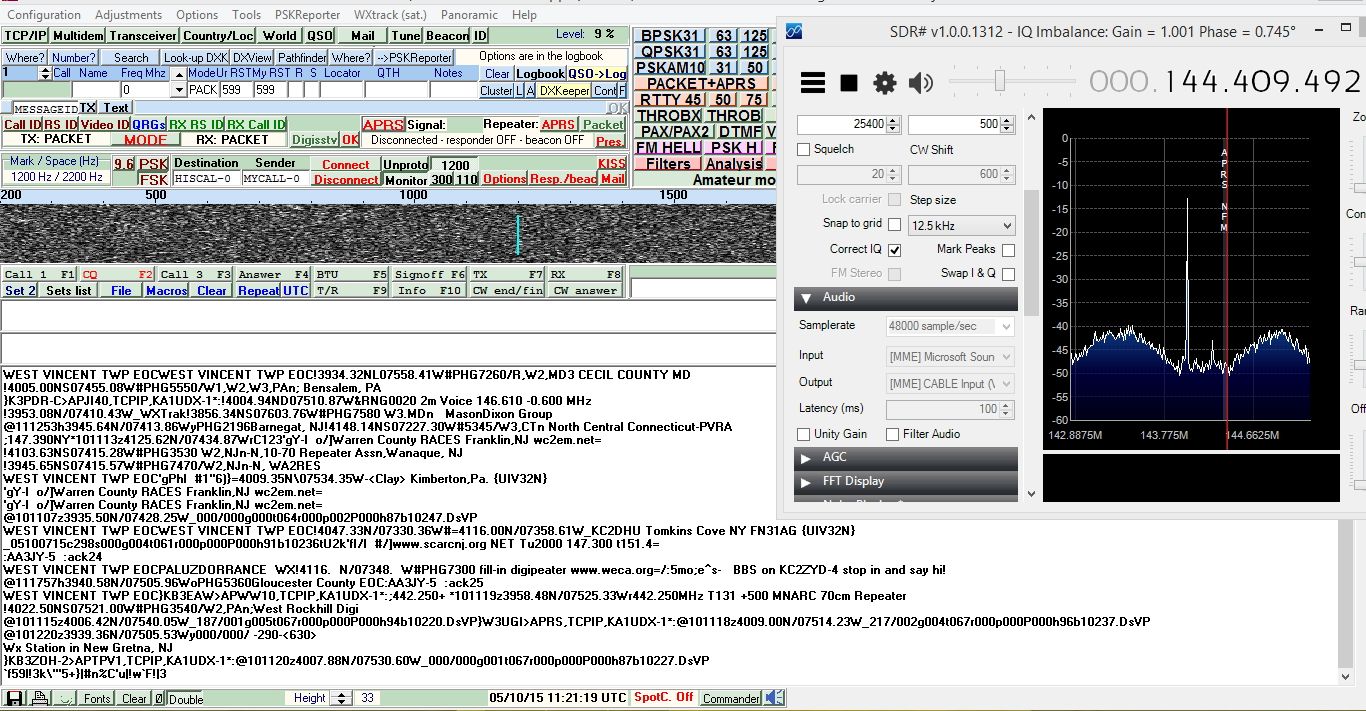Screen dimensions: 1366x711
Task: Select 110 baud rate button
Action: click(x=467, y=180)
